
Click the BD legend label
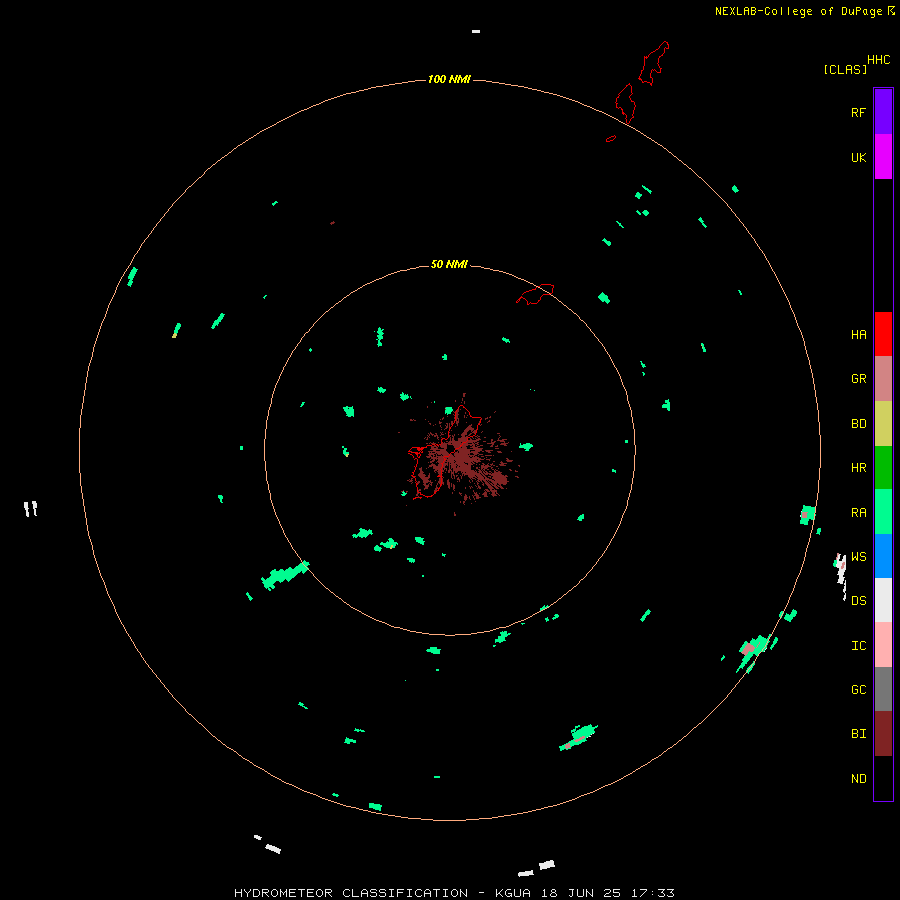pyautogui.click(x=858, y=424)
